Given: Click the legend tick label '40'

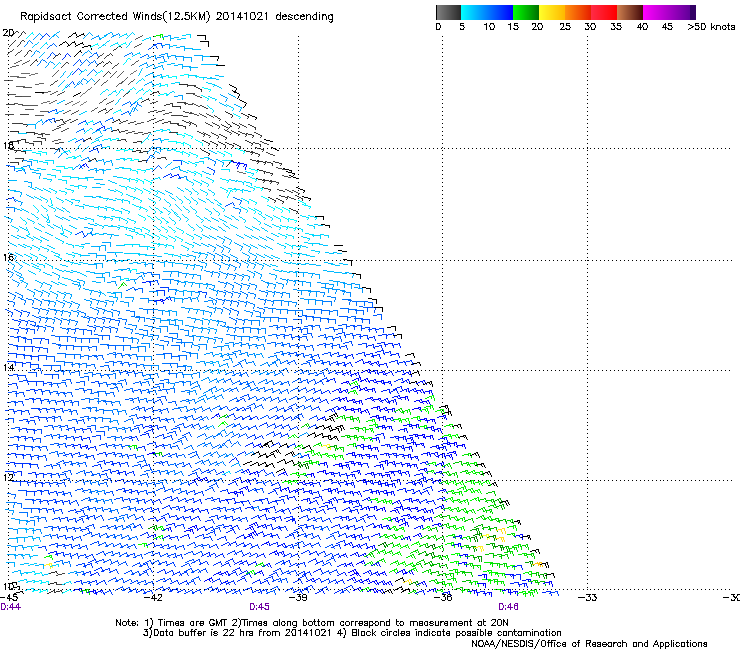Looking at the screenshot, I should click(642, 27).
